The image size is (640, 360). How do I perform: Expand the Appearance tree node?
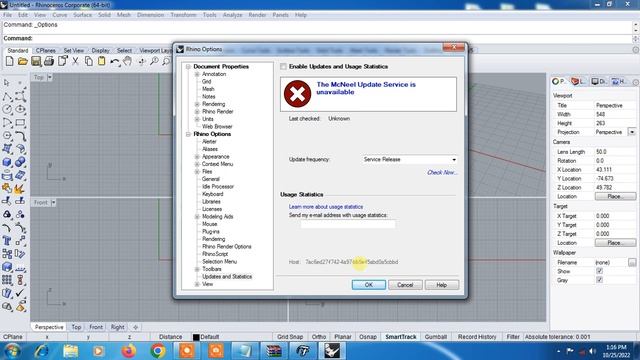coord(197,157)
